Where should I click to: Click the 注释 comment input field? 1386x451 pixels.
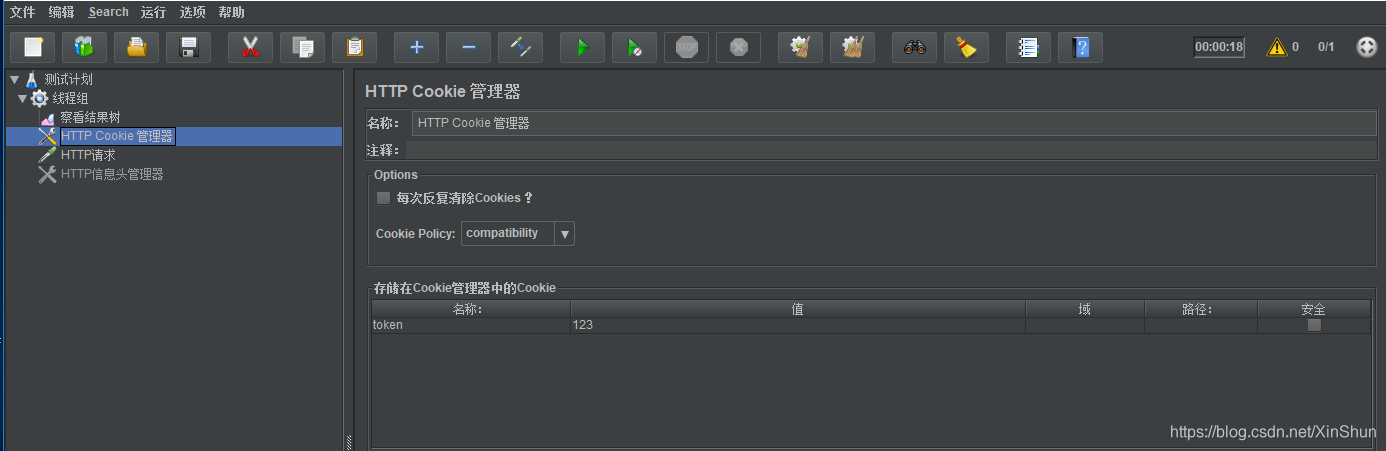click(x=891, y=150)
